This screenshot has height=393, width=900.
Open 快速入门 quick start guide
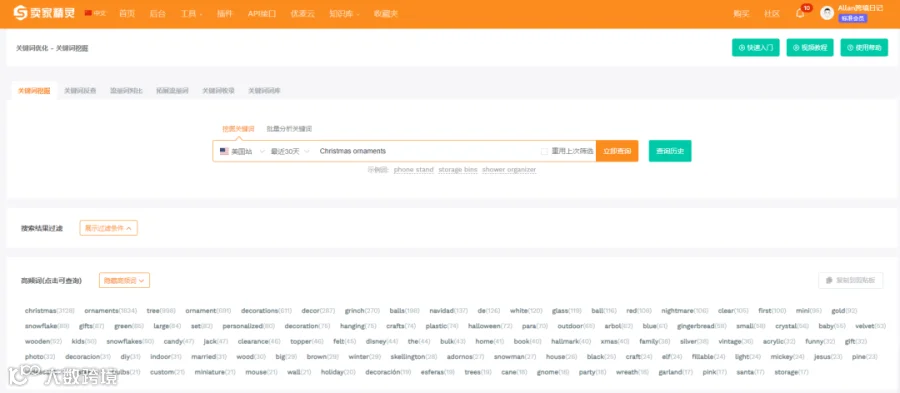tap(755, 48)
